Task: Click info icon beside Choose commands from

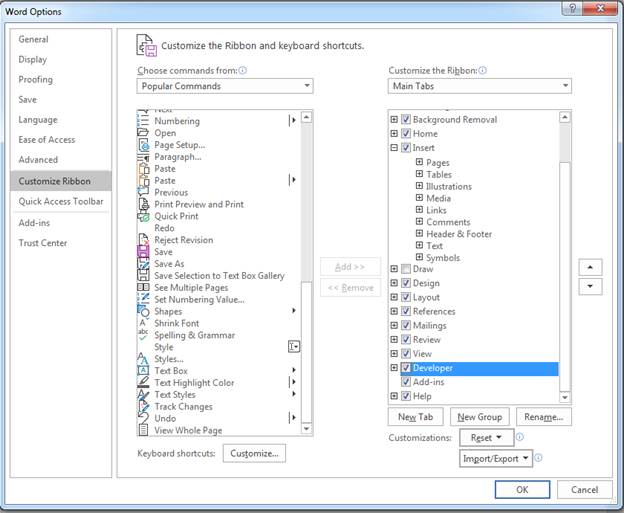Action: pos(242,70)
